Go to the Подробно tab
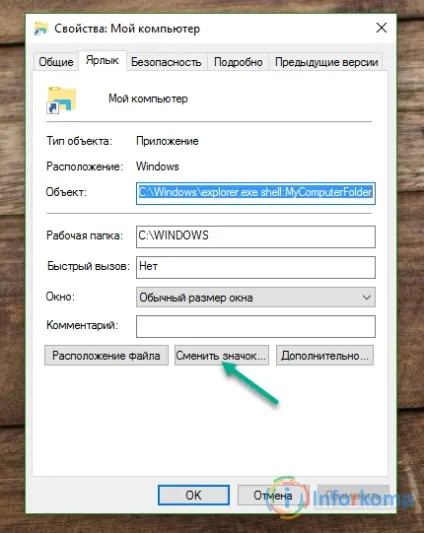This screenshot has height=533, width=424. (238, 62)
